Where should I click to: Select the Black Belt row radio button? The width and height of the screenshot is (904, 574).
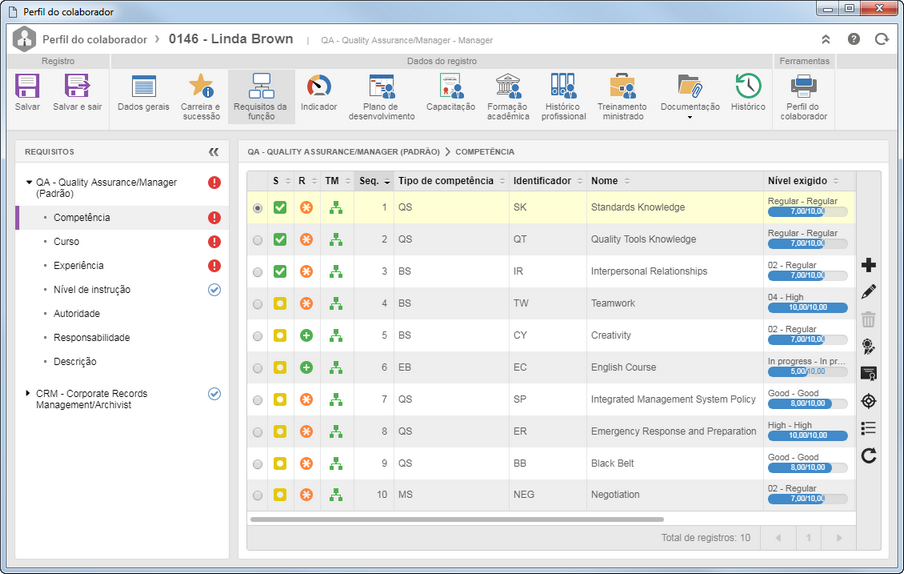[258, 464]
